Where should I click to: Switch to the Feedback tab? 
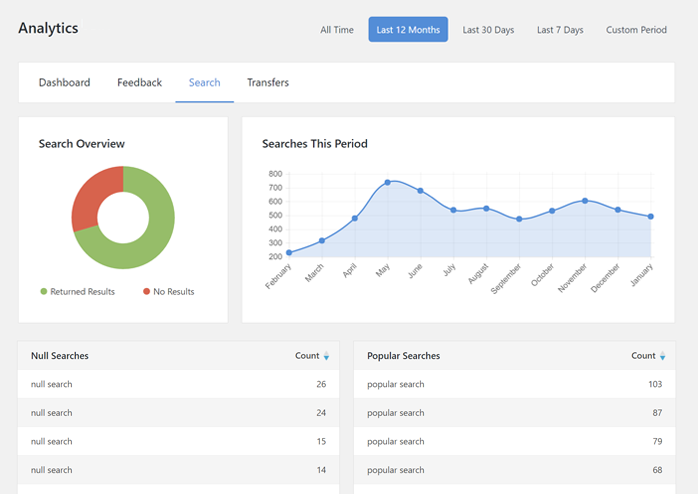pyautogui.click(x=139, y=83)
